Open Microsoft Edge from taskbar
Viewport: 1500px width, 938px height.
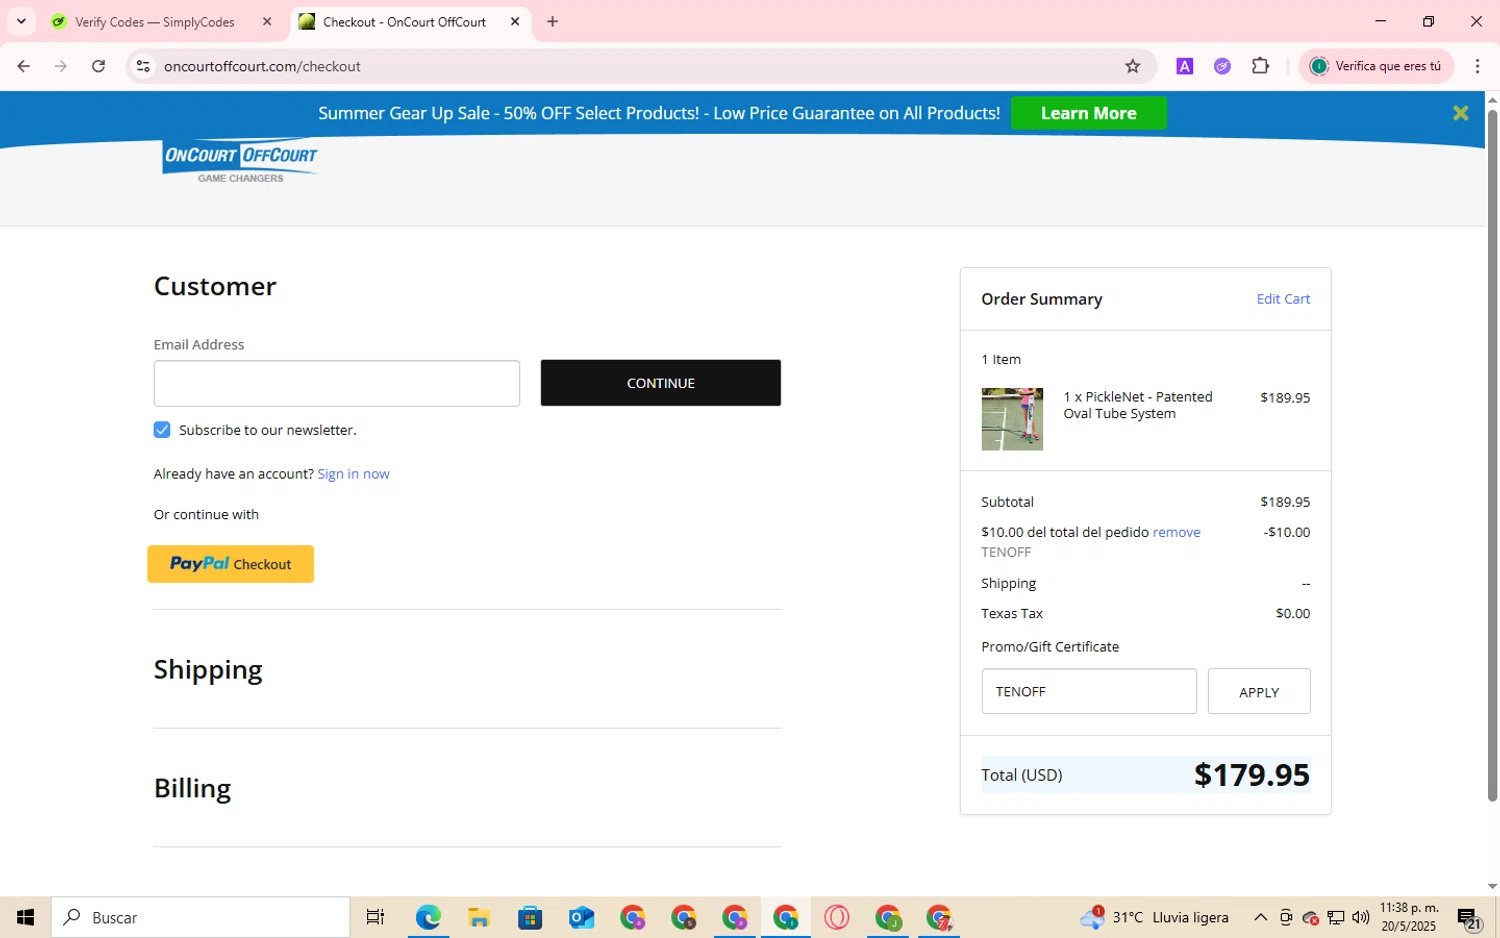428,917
